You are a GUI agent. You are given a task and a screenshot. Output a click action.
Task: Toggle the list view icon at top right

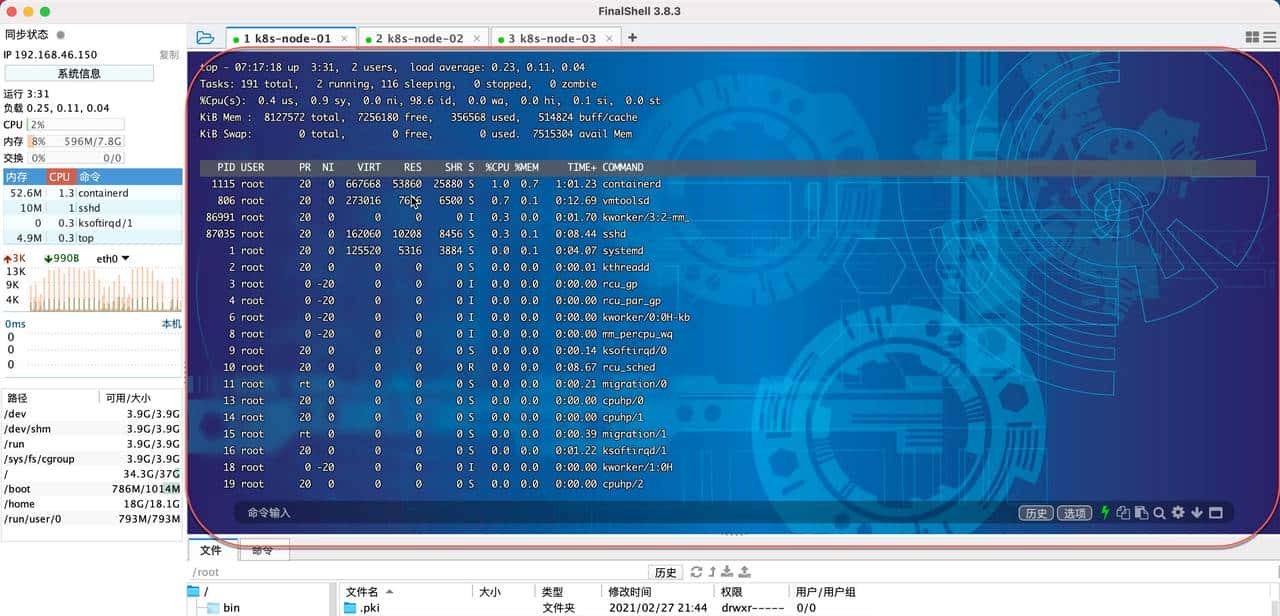tap(1268, 36)
